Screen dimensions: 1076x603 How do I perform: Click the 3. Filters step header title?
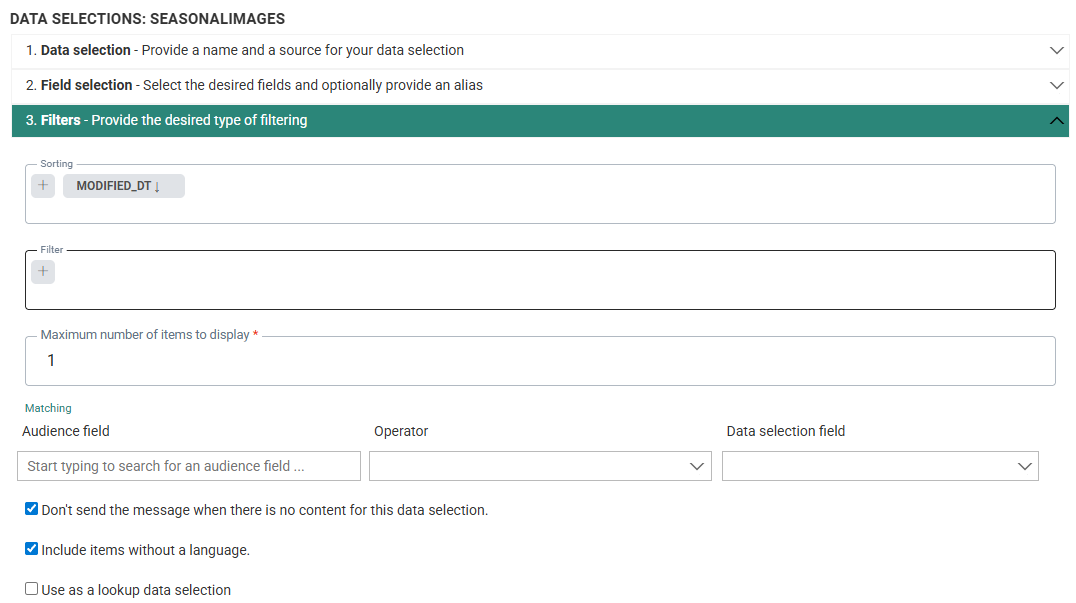tap(166, 120)
